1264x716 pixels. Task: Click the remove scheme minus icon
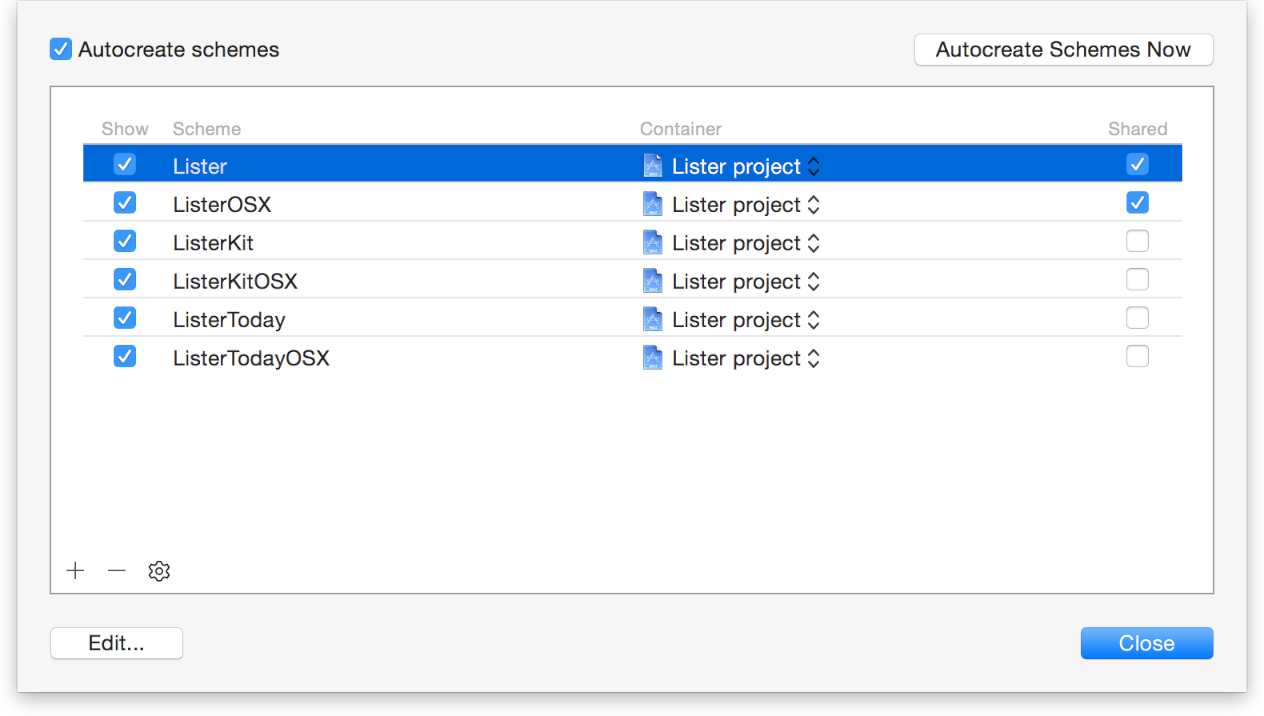coord(117,571)
